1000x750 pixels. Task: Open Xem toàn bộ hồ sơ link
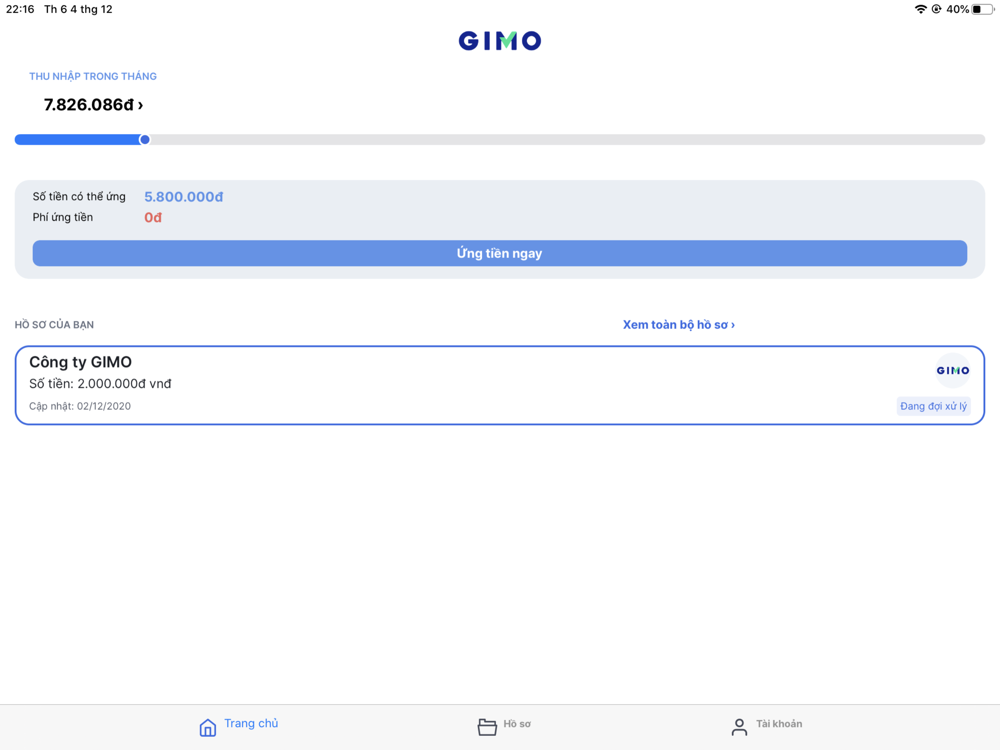[679, 325]
